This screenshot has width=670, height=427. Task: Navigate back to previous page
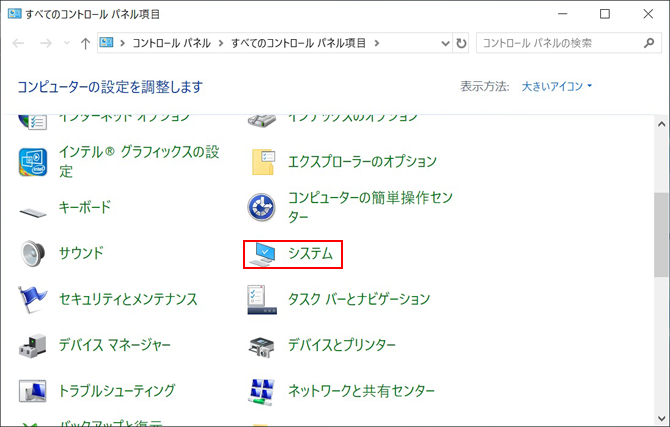click(x=18, y=43)
